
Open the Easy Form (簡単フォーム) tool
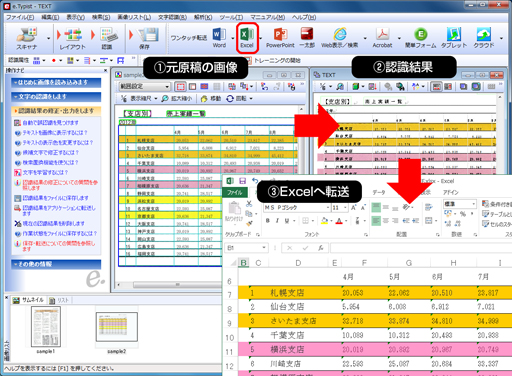(421, 37)
